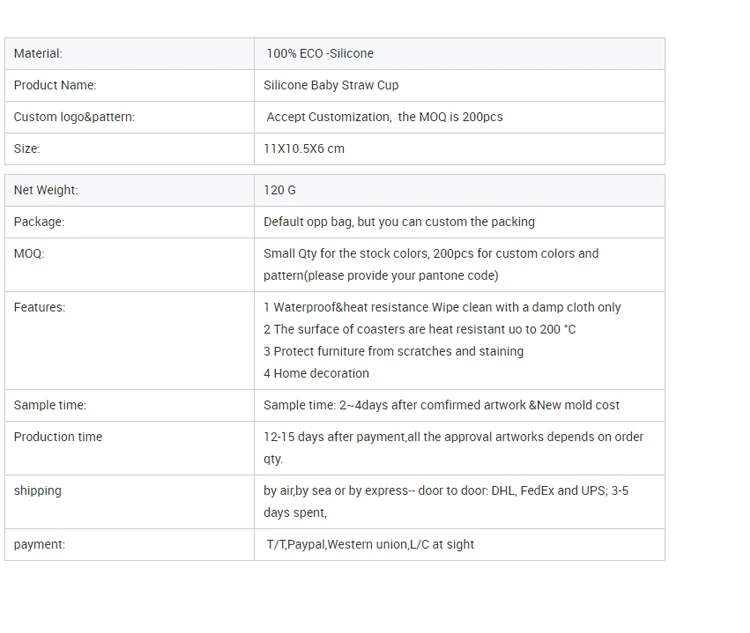Select the "120 G" weight value
The width and height of the screenshot is (750, 633).
coord(280,191)
